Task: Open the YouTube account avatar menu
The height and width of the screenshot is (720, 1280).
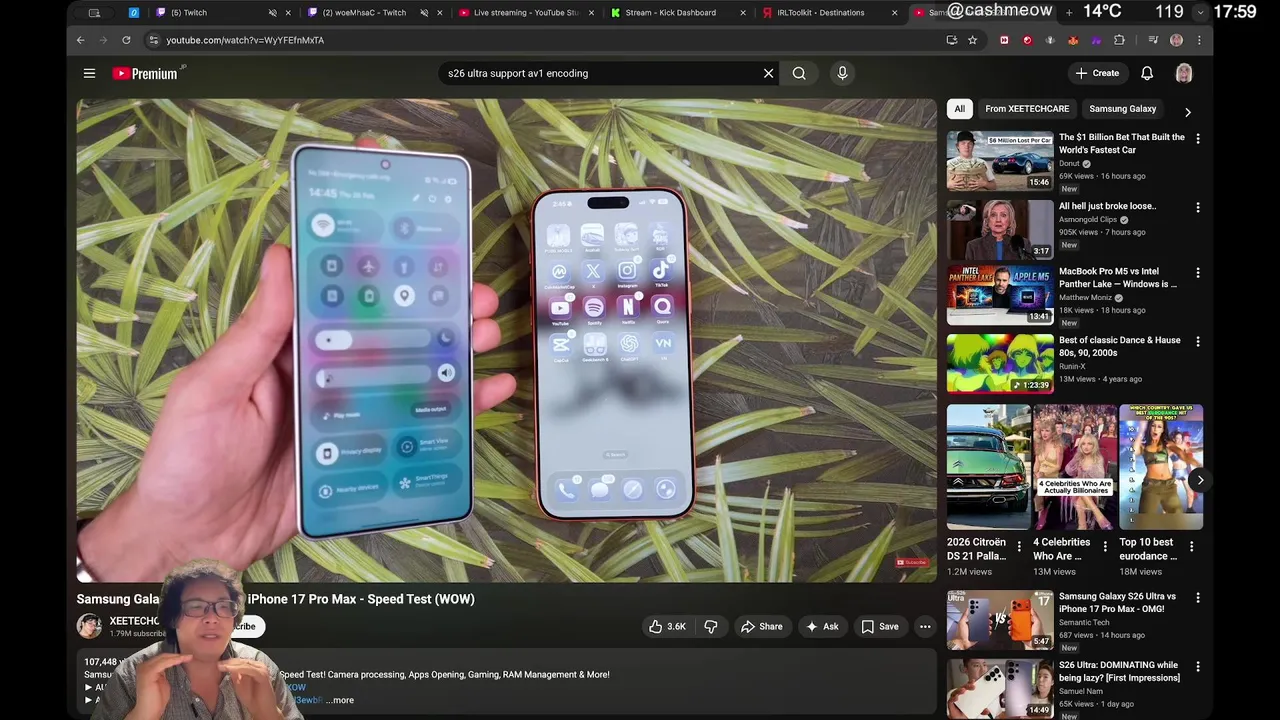Action: 1184,73
